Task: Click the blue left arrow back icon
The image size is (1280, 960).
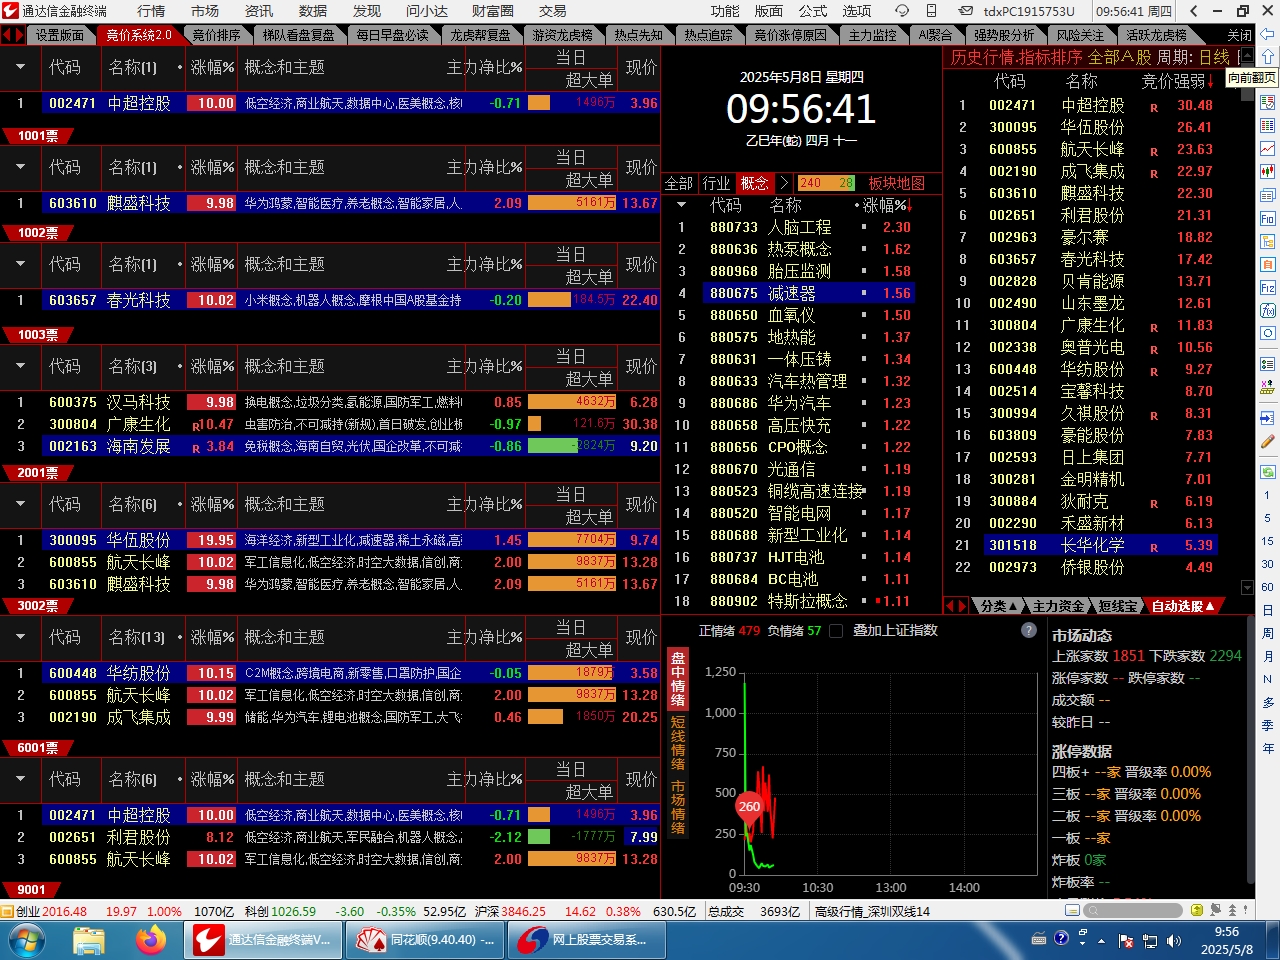Action: [1268, 35]
